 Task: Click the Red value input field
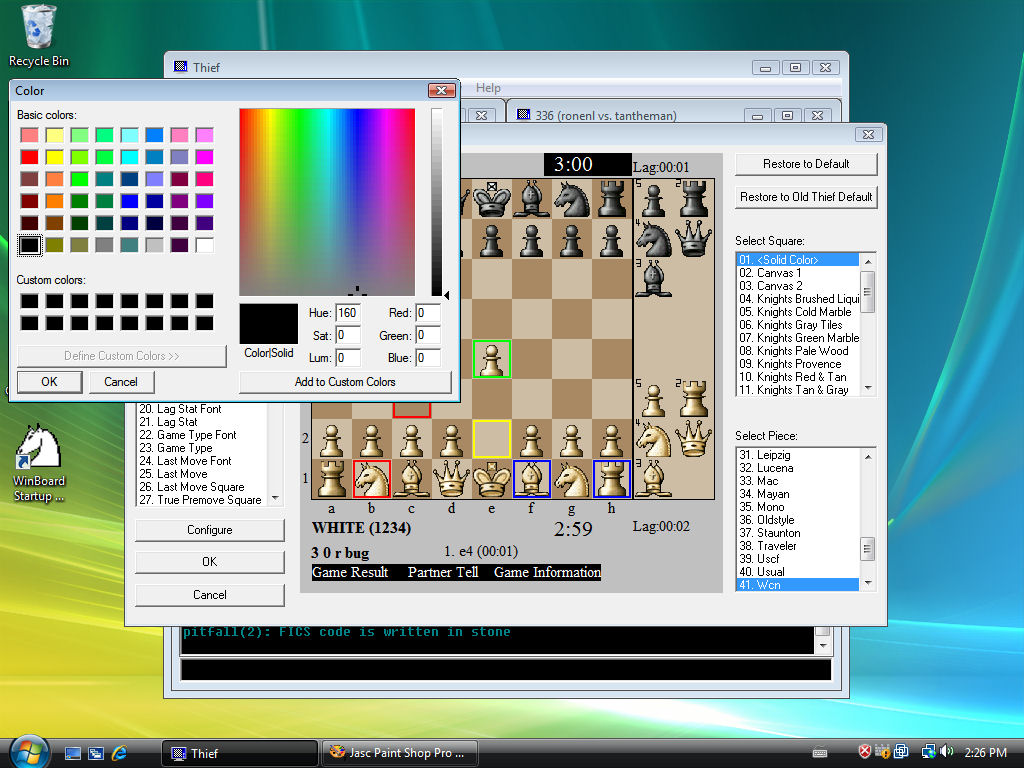tap(428, 313)
